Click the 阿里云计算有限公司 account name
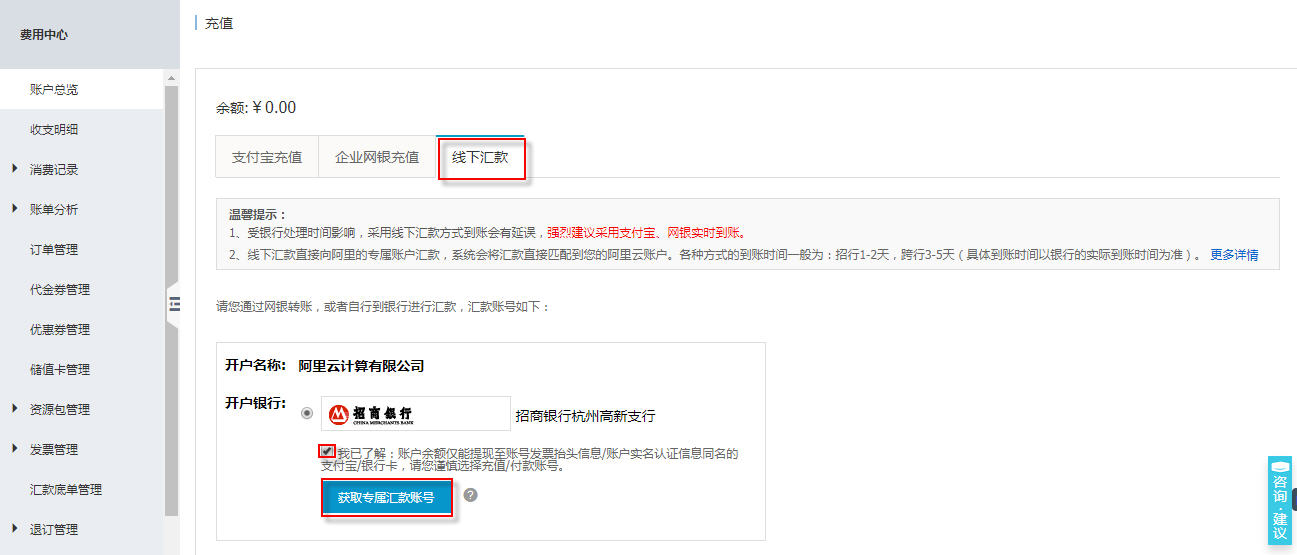1297x555 pixels. 362,366
